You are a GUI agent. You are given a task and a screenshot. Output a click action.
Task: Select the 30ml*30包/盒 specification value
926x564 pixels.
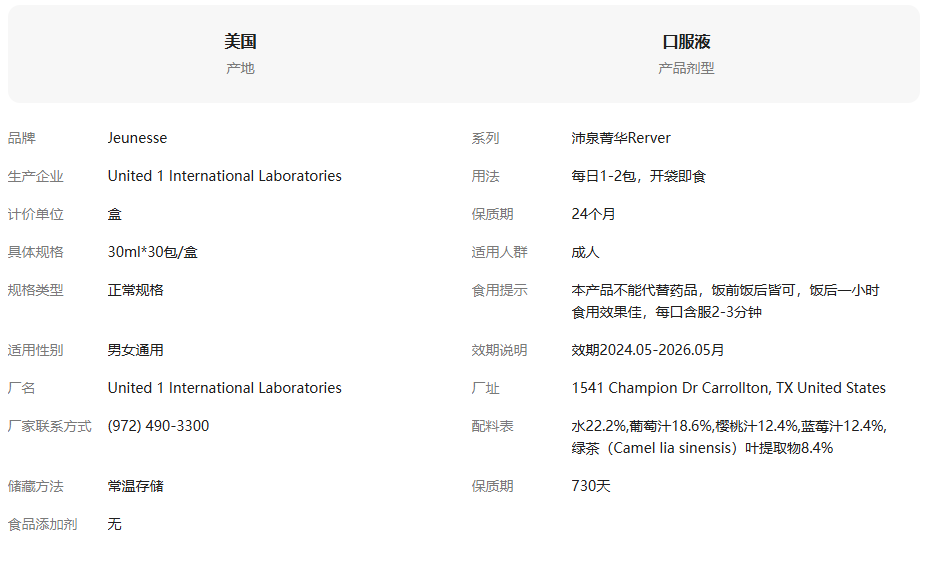(152, 252)
